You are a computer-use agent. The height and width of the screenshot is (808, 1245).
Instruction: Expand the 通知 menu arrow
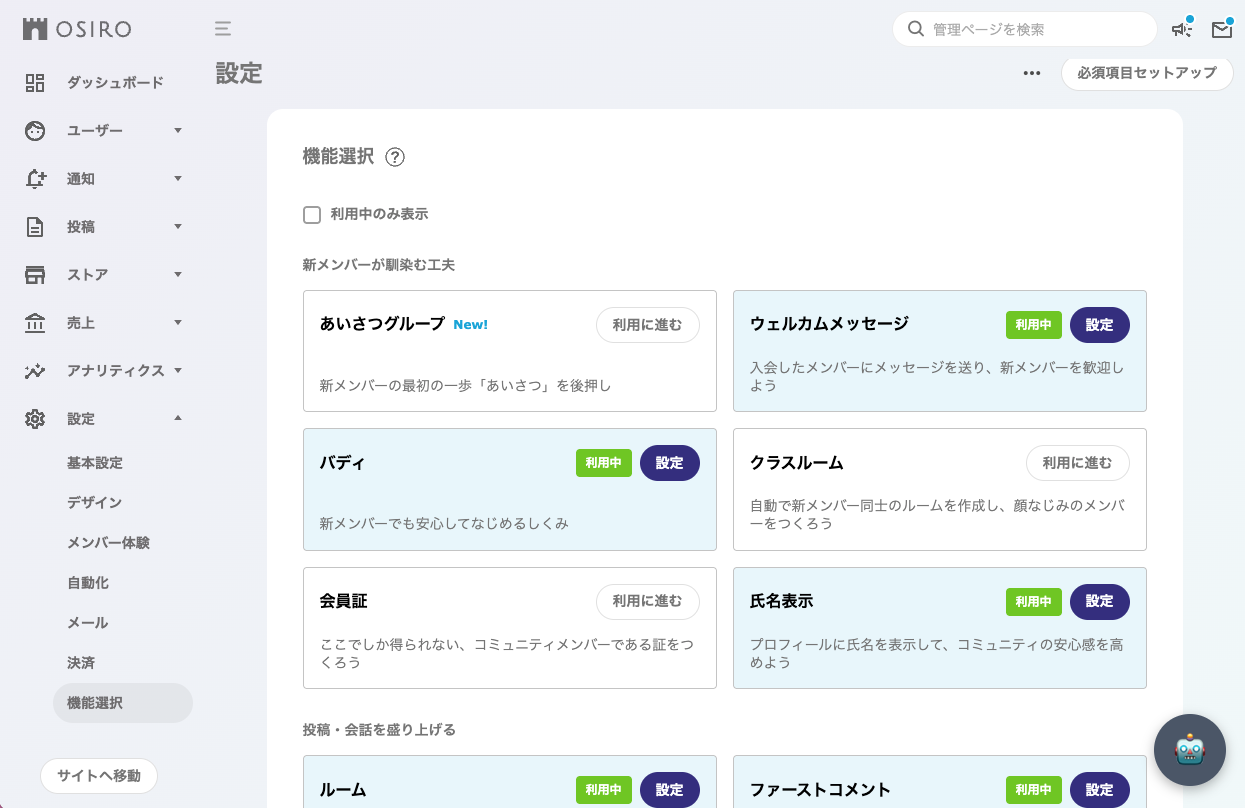point(178,178)
